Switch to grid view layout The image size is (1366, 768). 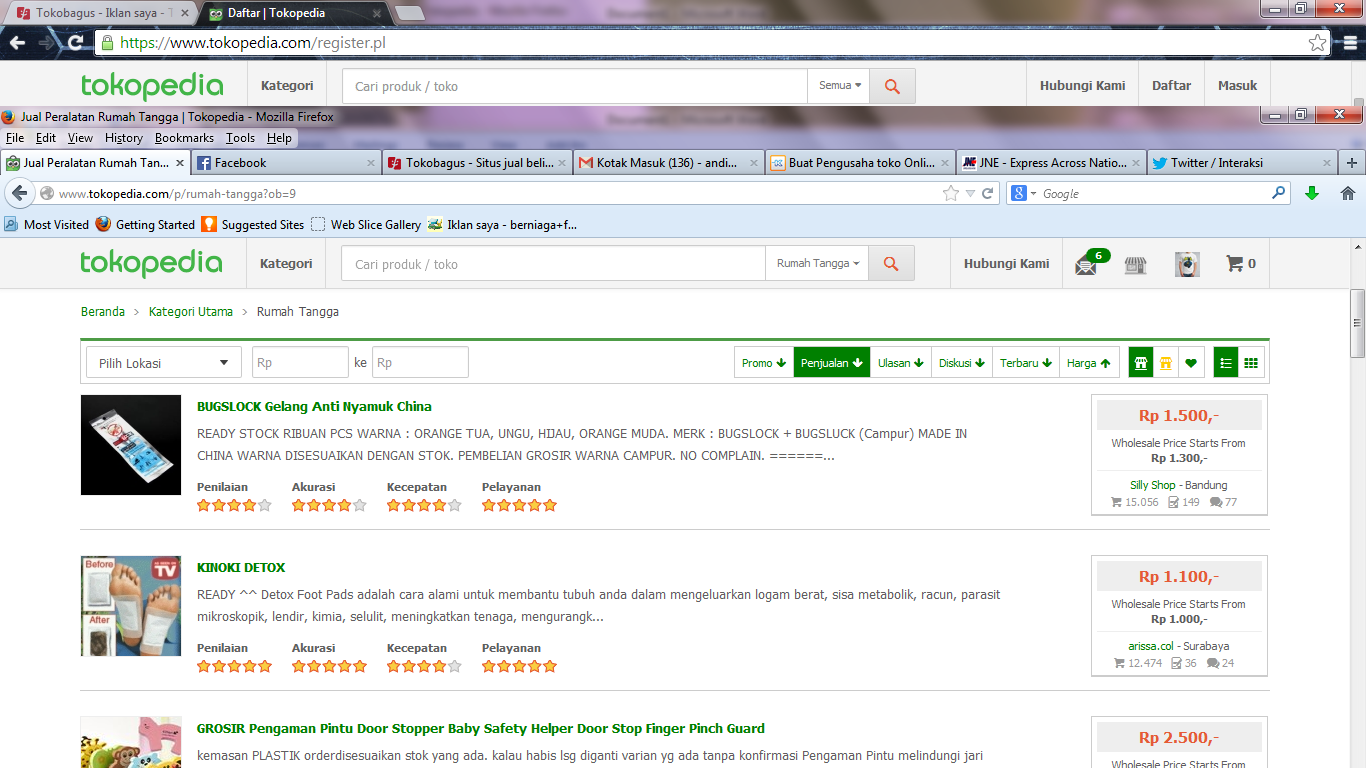click(x=1251, y=363)
